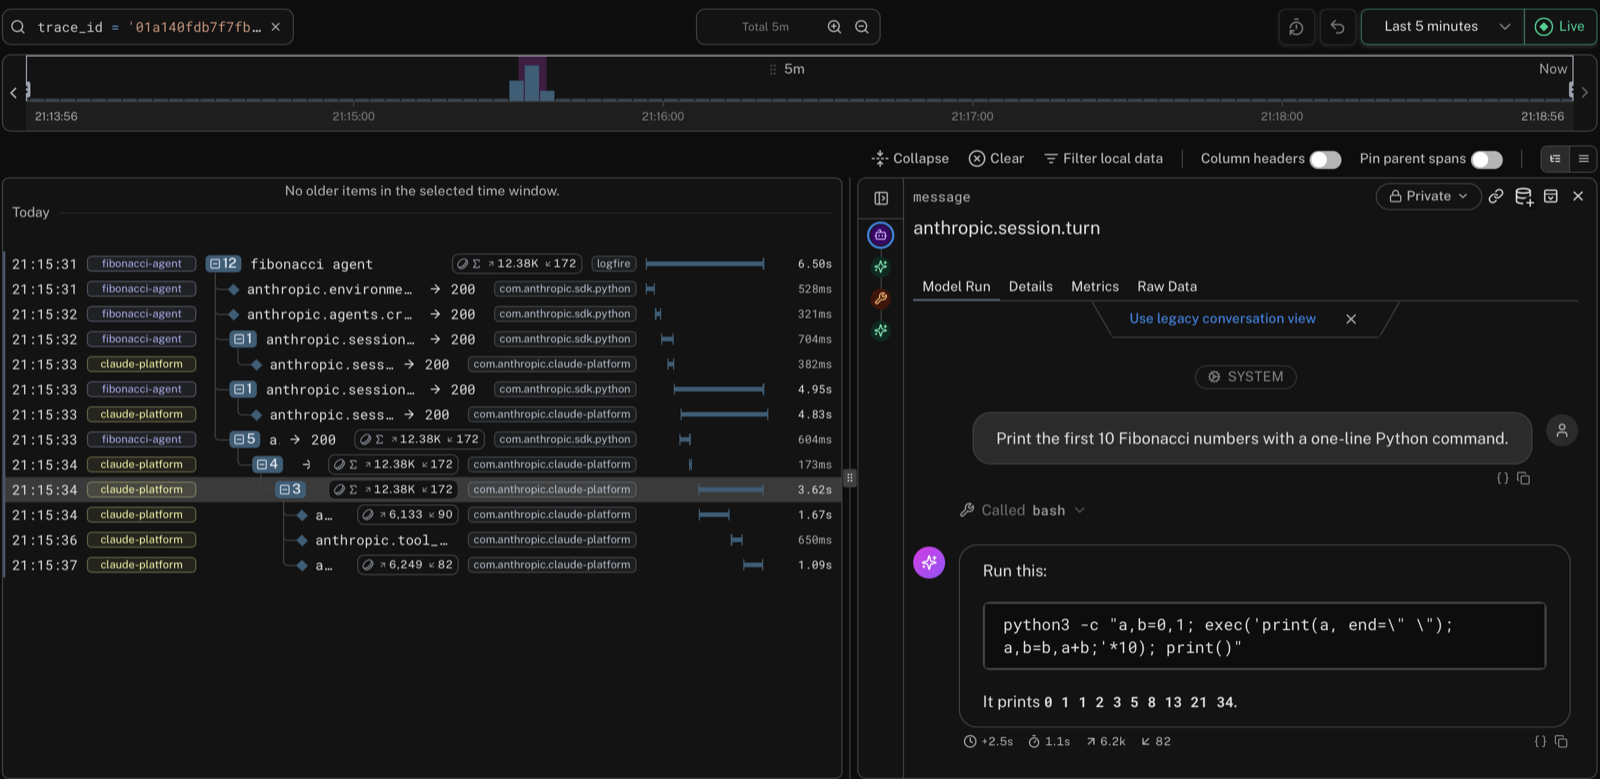This screenshot has width=1600, height=779.
Task: Zoom out the timeline with magnifier minus
Action: point(862,27)
